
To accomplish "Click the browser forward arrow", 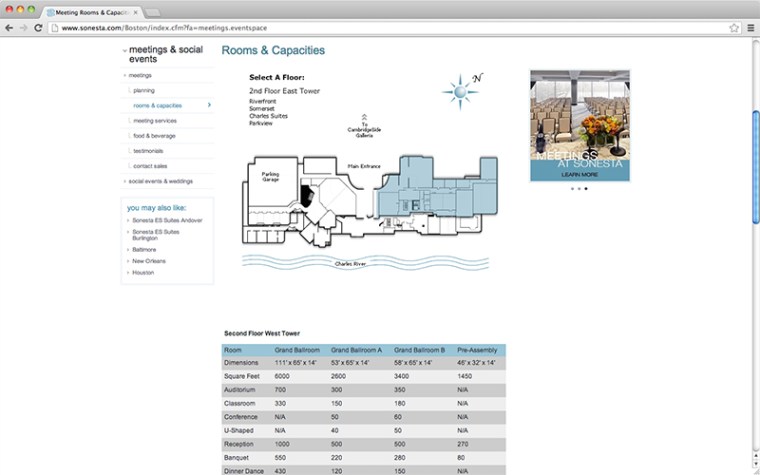I will 23,28.
